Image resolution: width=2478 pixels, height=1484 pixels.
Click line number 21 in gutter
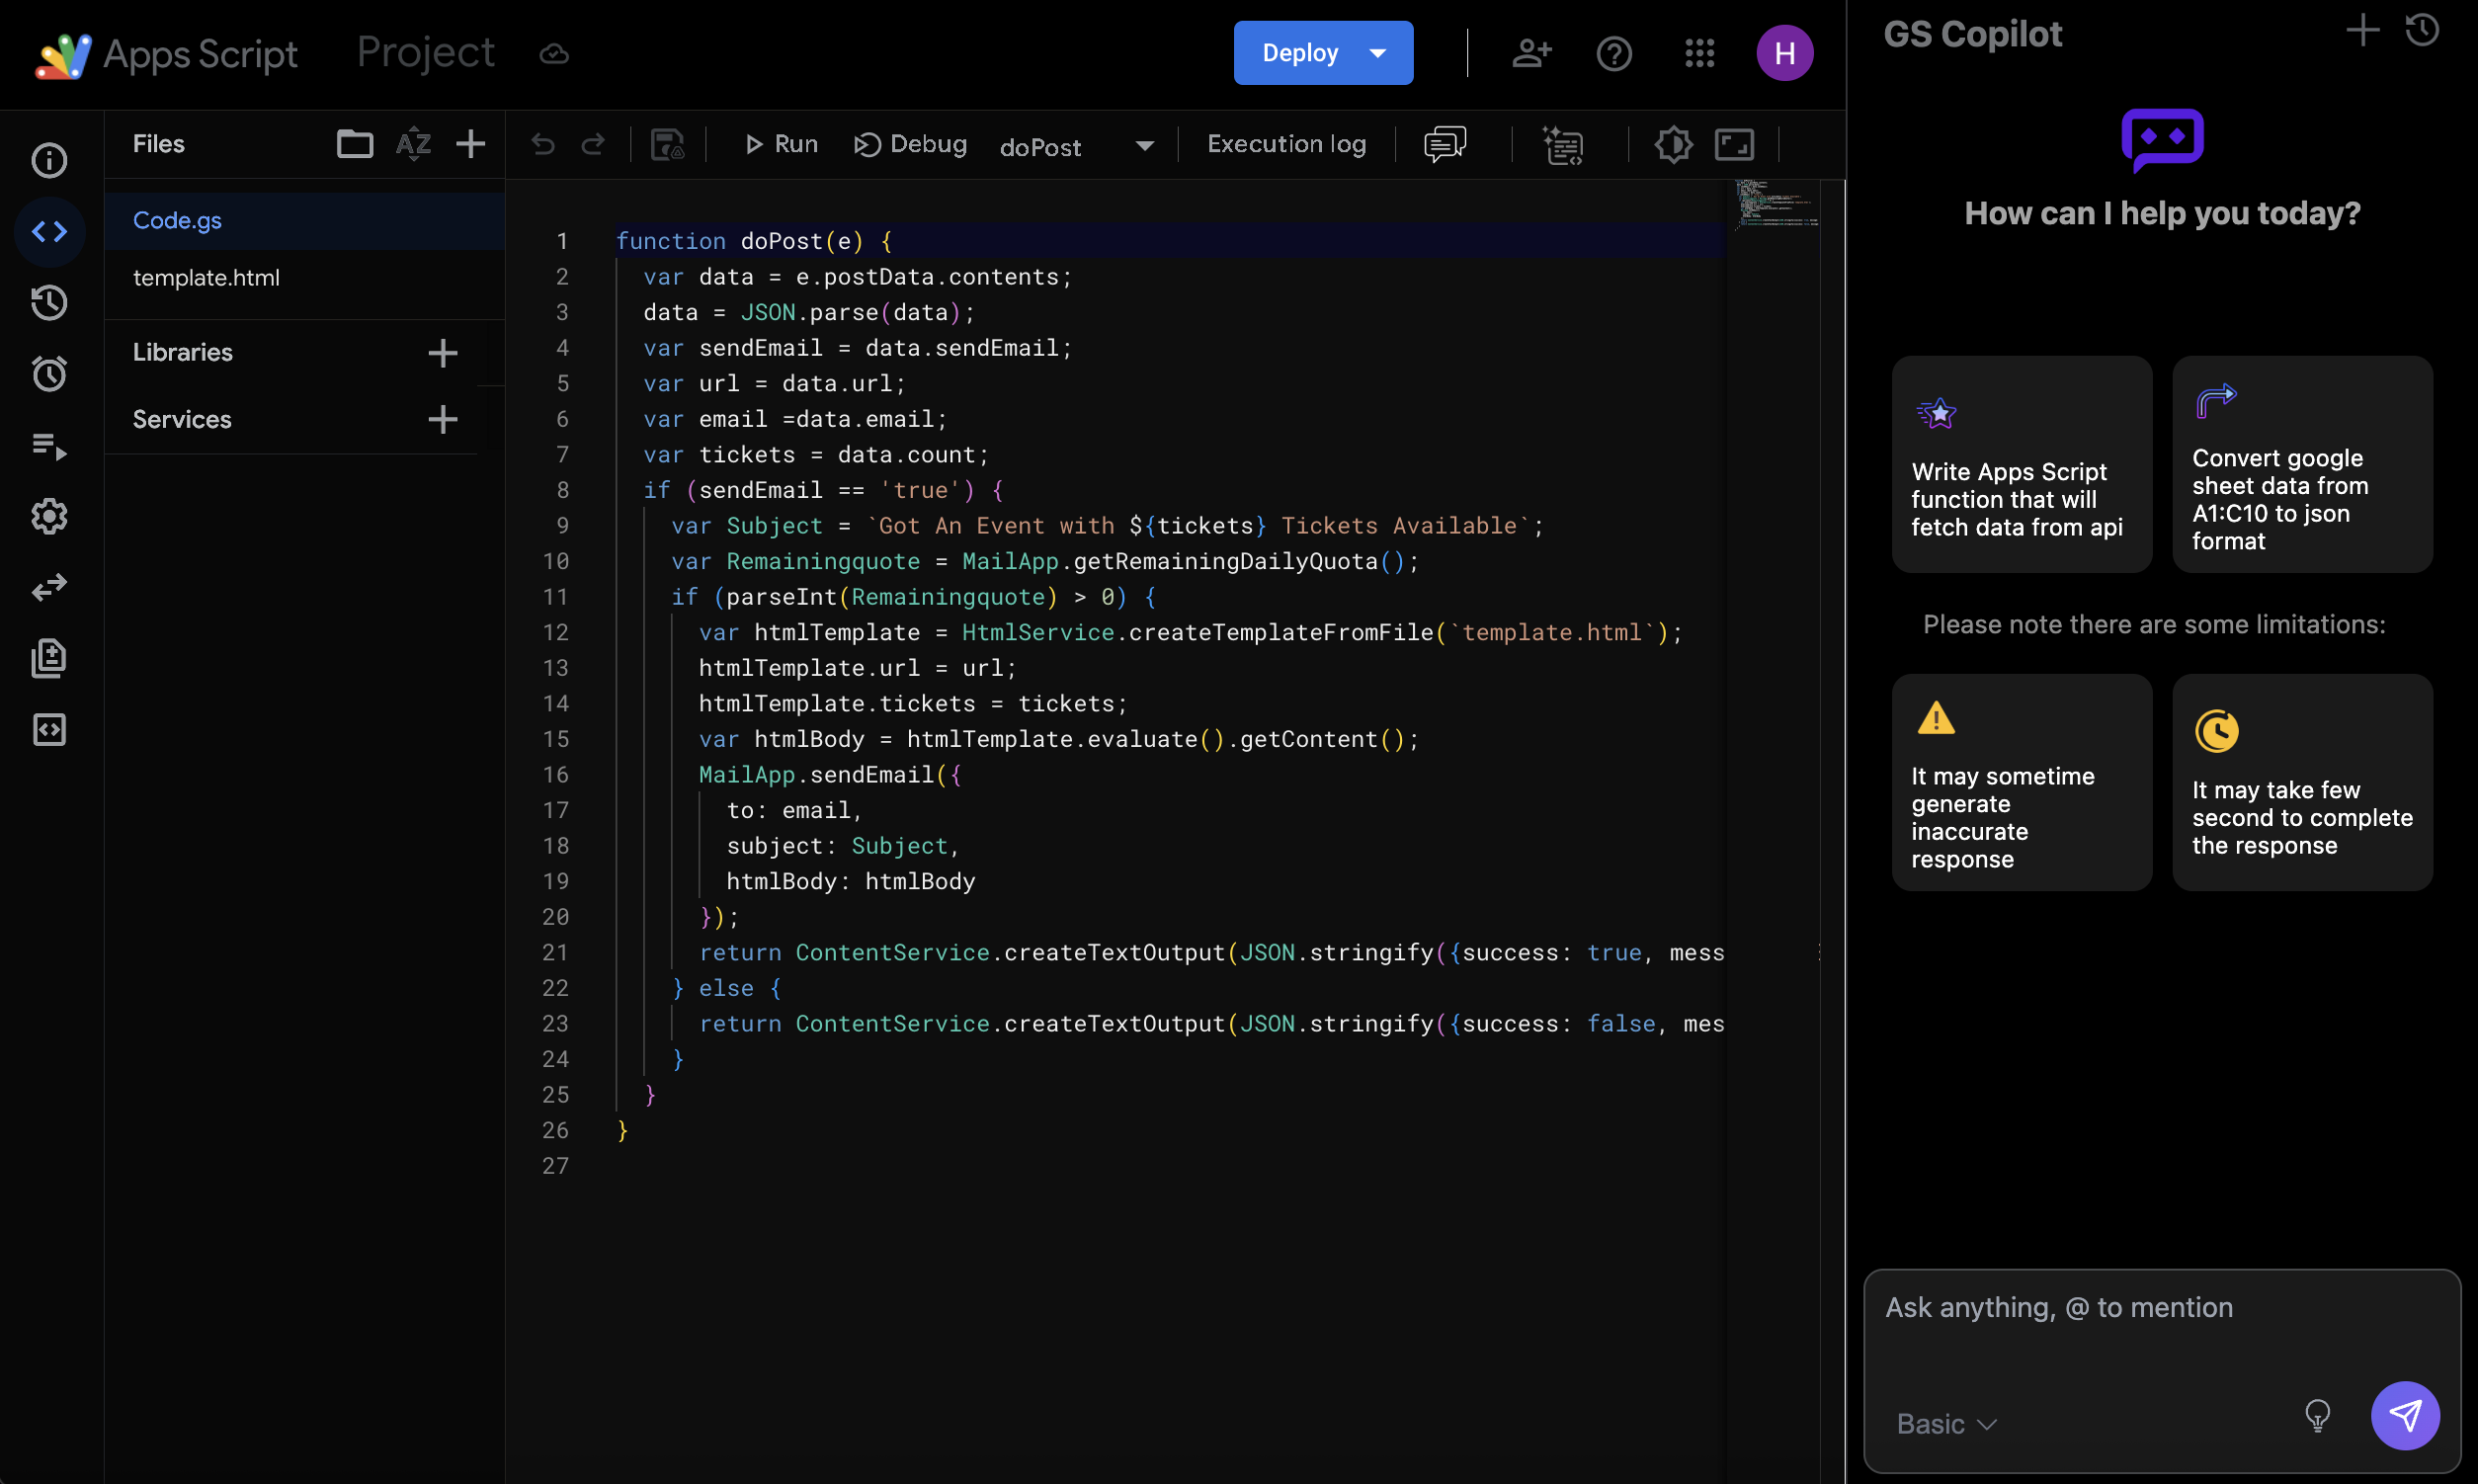555,953
